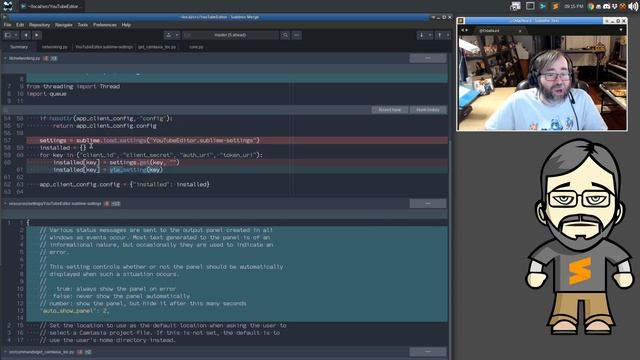
Task: Open options button for the YouTubeEditor.sublime-settings file
Action: pyautogui.click(x=428, y=203)
